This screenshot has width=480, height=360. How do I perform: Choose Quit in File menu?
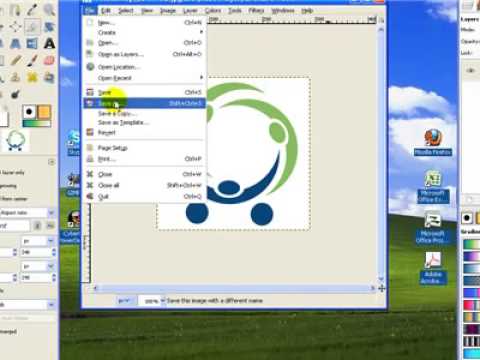coord(145,196)
